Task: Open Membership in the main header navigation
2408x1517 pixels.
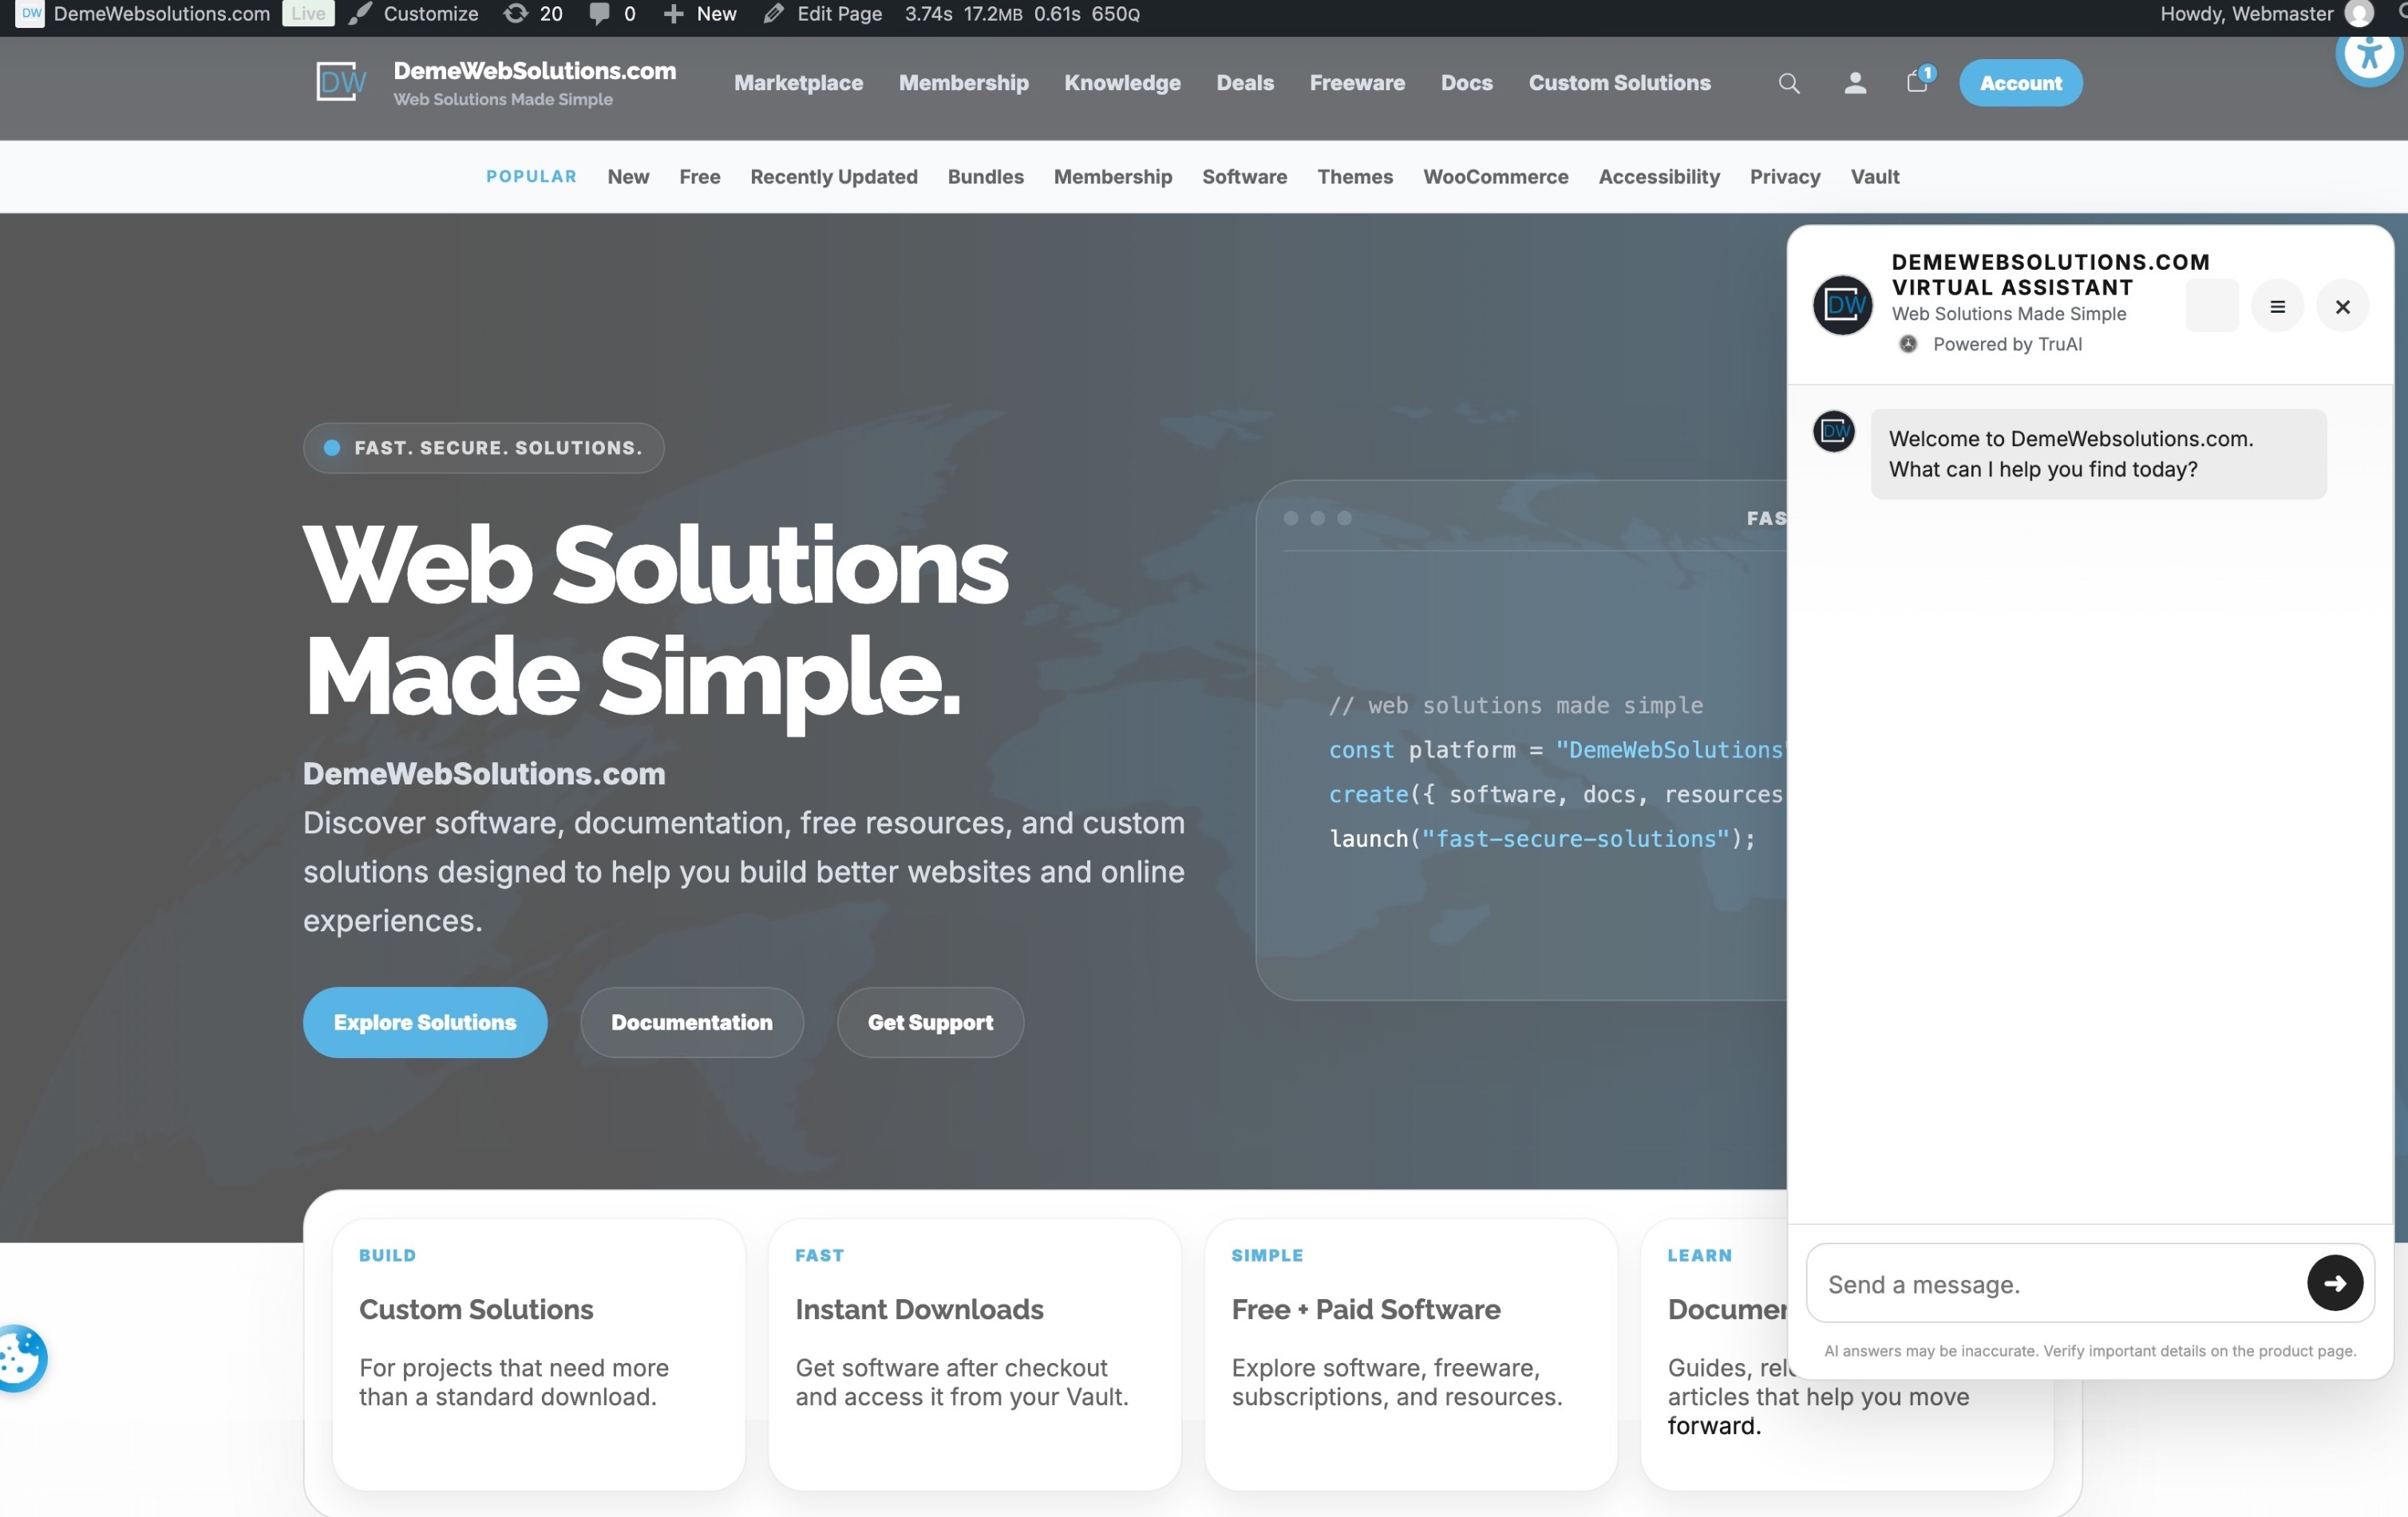Action: (963, 83)
